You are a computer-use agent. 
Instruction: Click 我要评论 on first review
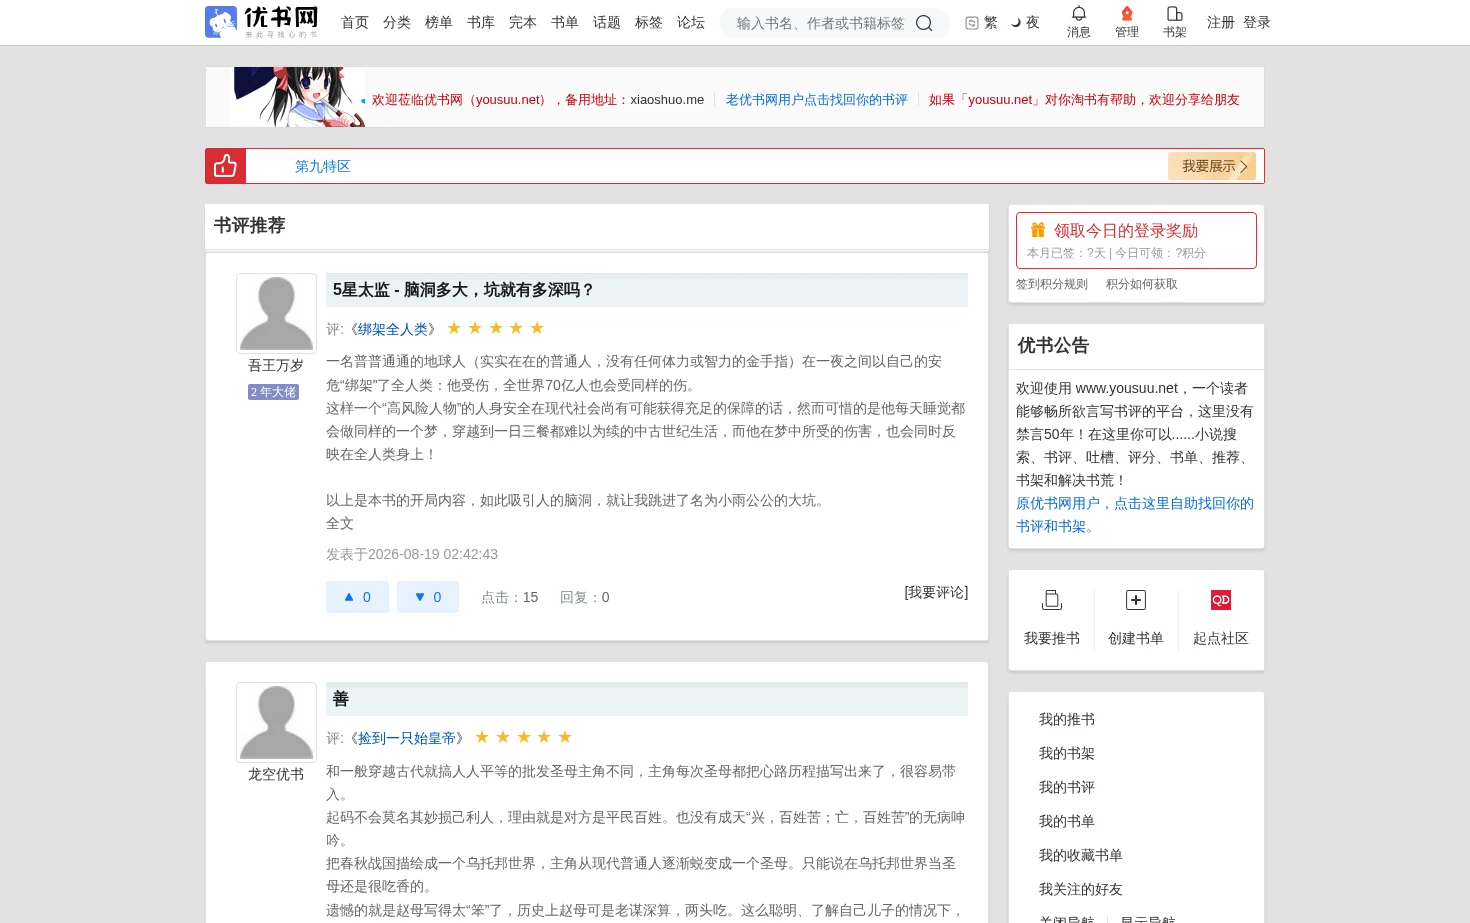[936, 592]
